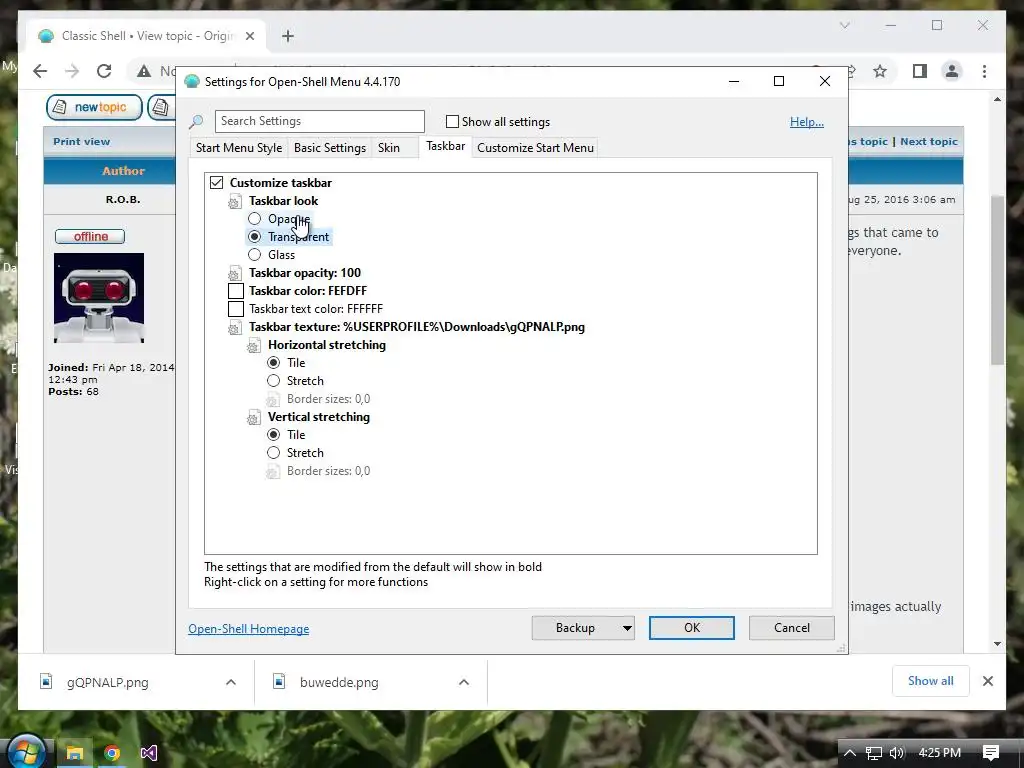Click the Taskbar color FEFDFF swatch
Viewport: 1024px width, 768px height.
pos(236,291)
